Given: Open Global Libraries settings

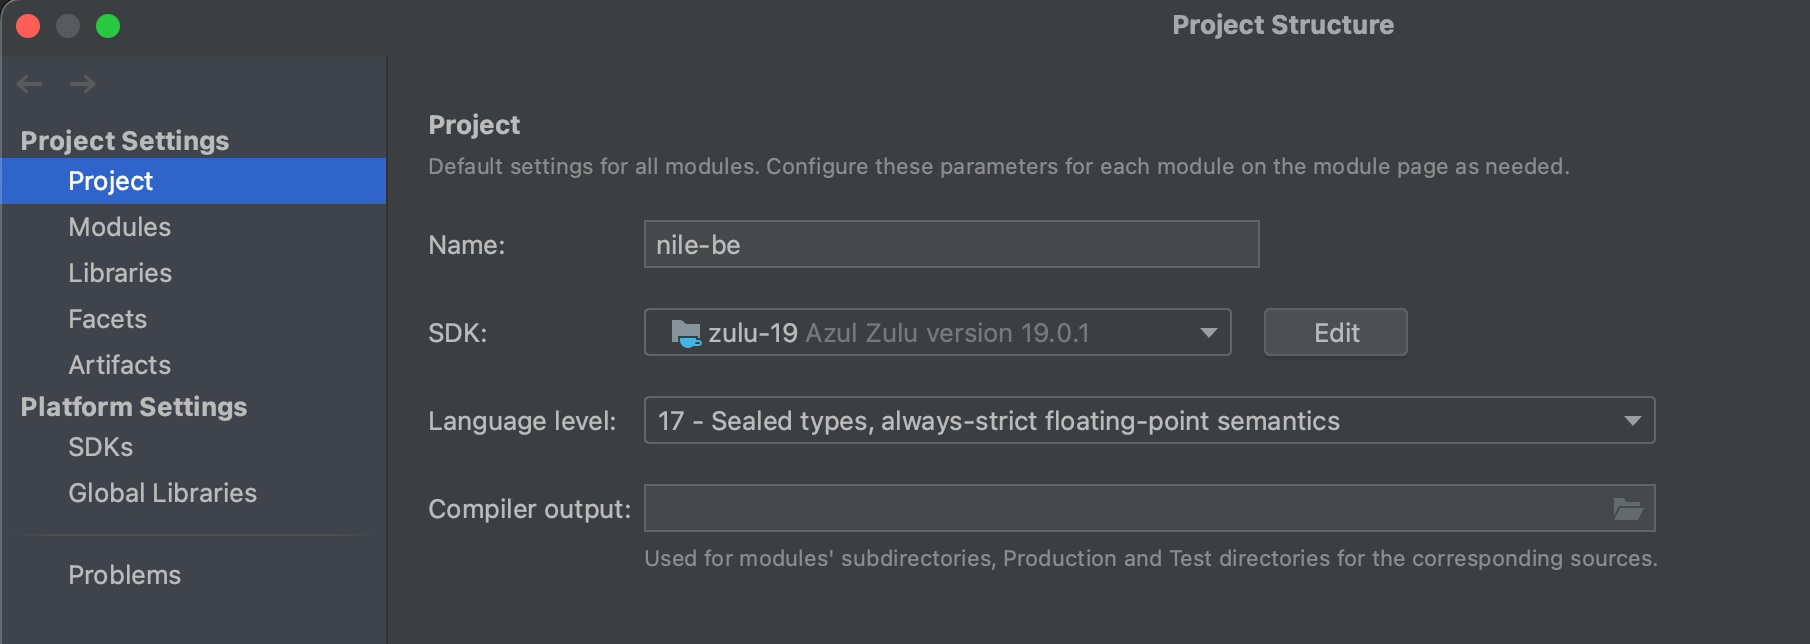Looking at the screenshot, I should tap(163, 493).
